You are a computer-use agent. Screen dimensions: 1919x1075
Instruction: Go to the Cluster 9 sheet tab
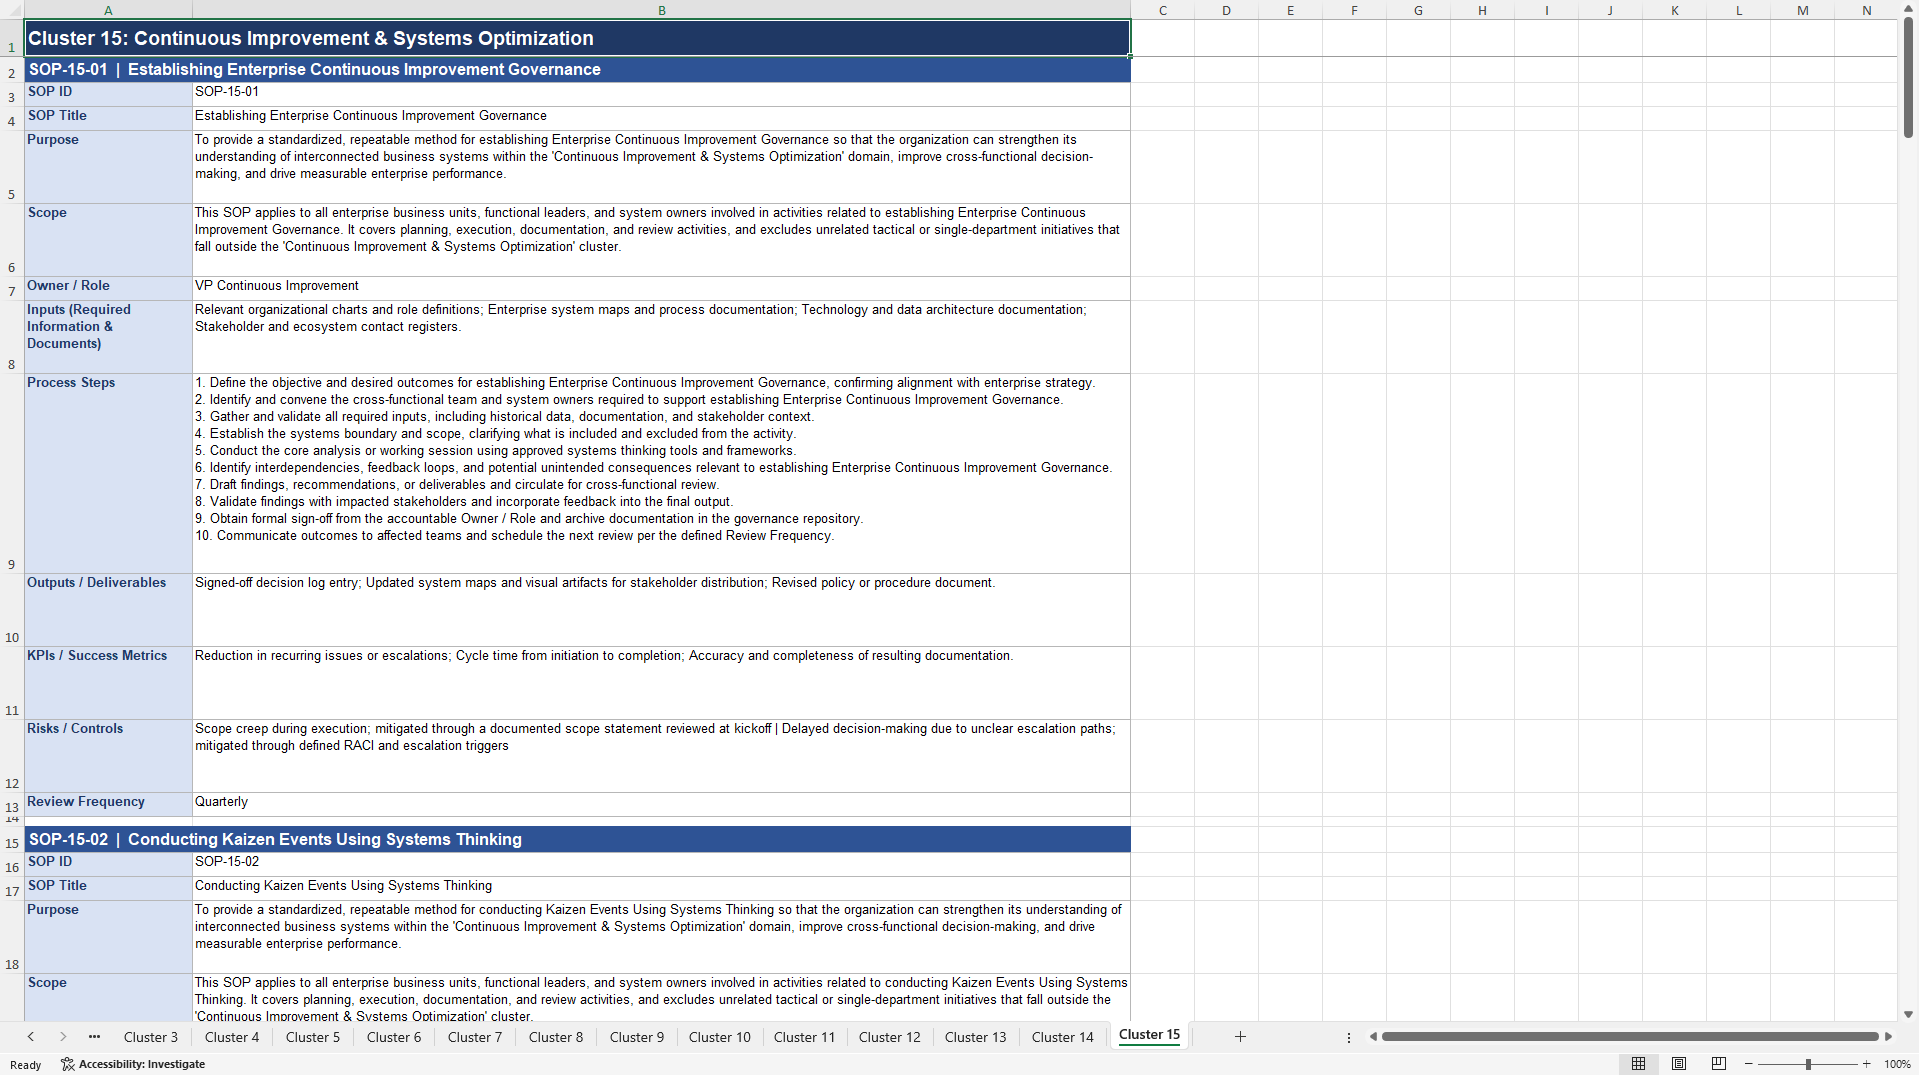(637, 1037)
